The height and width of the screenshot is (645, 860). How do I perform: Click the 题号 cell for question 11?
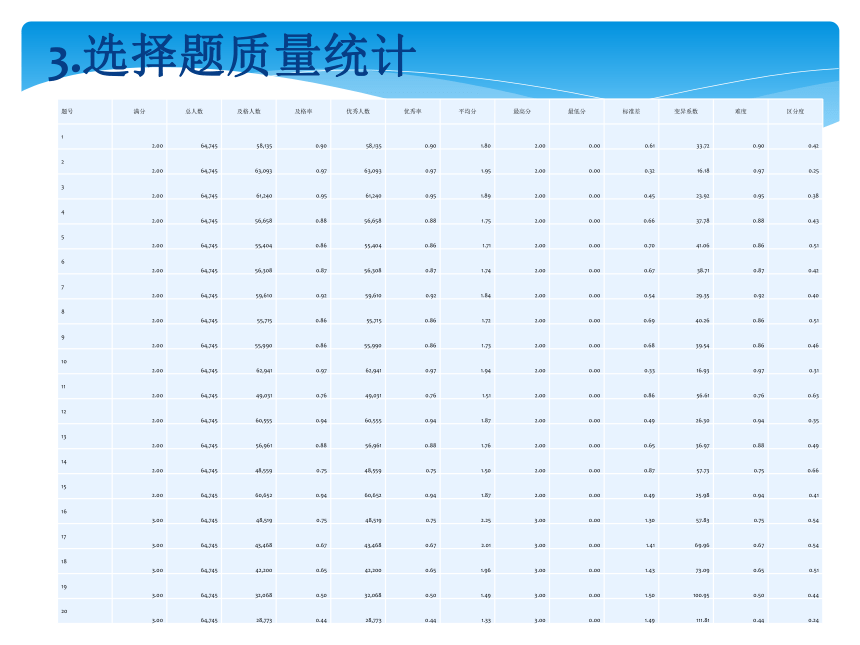pos(85,386)
